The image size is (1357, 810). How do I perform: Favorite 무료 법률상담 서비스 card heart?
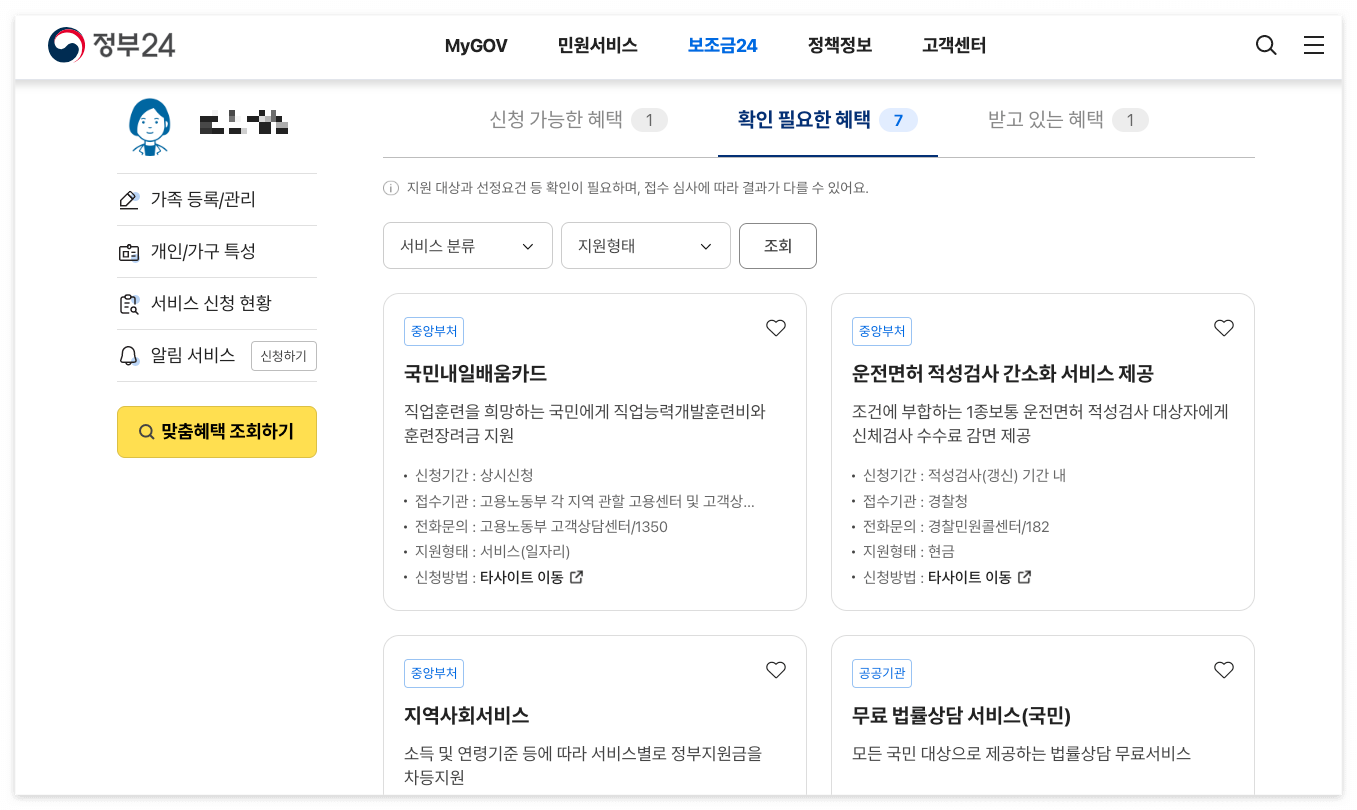pyautogui.click(x=1224, y=670)
